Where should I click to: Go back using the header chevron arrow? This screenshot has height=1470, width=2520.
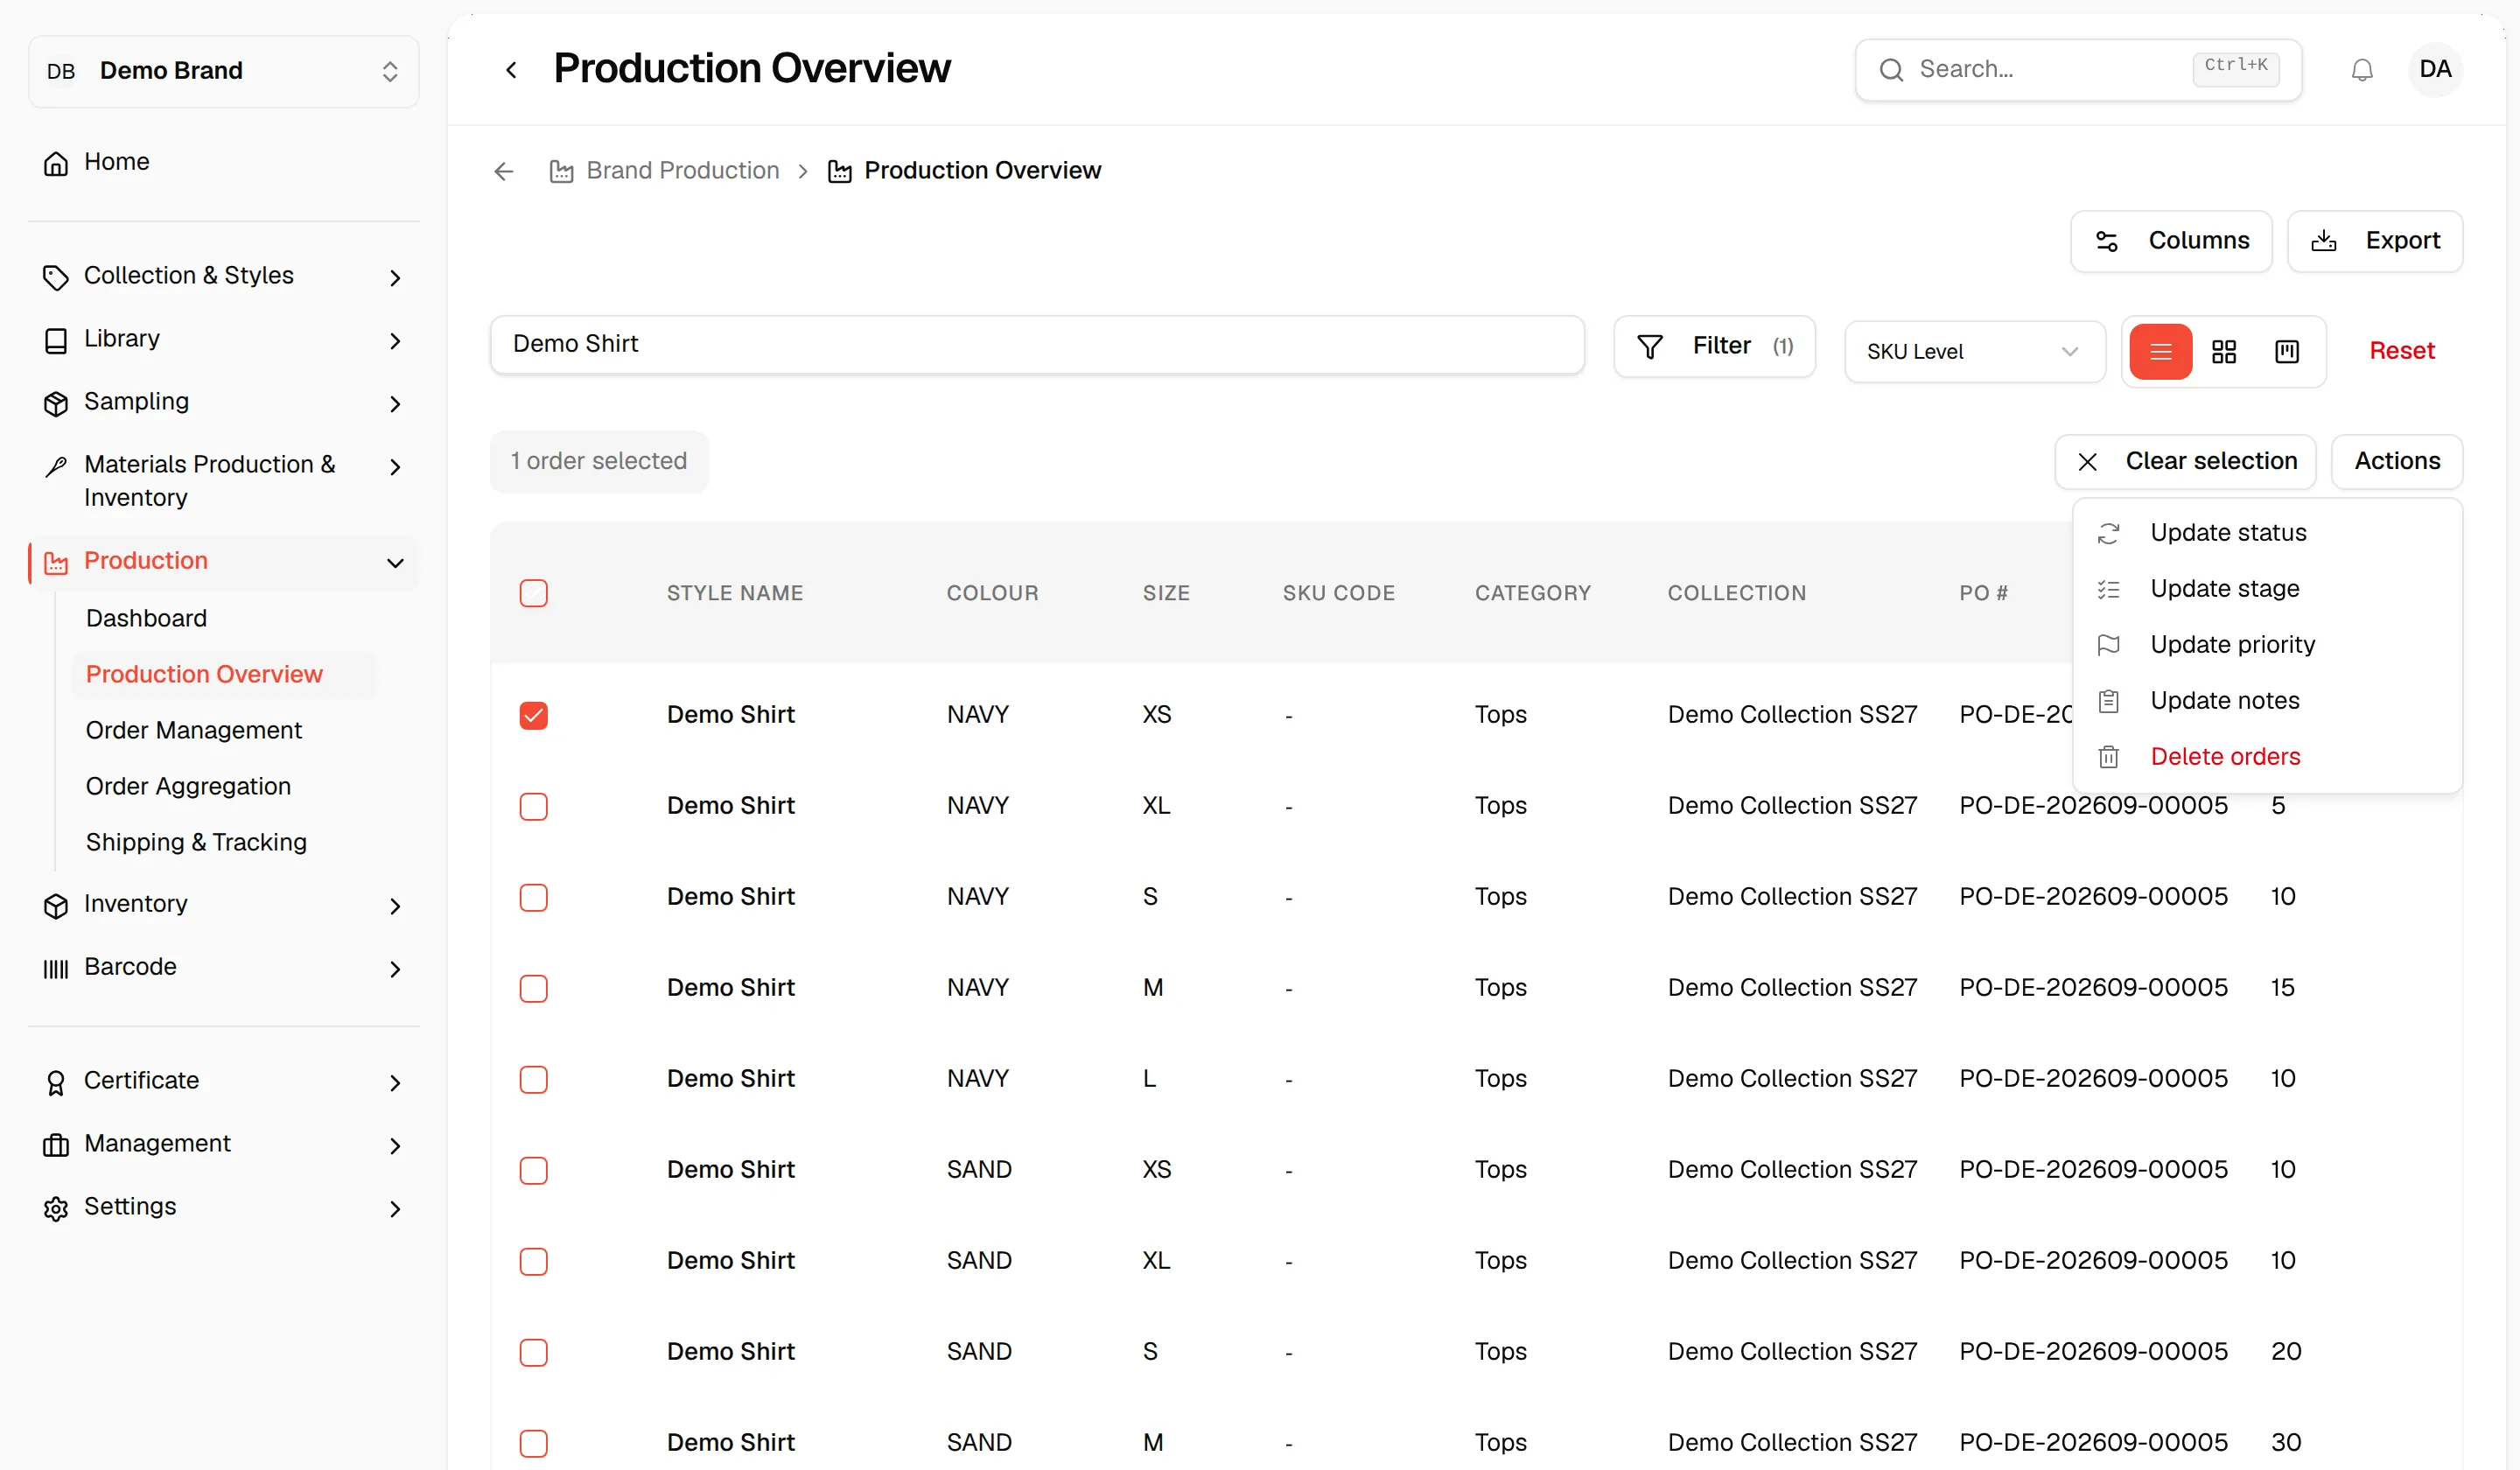point(511,70)
